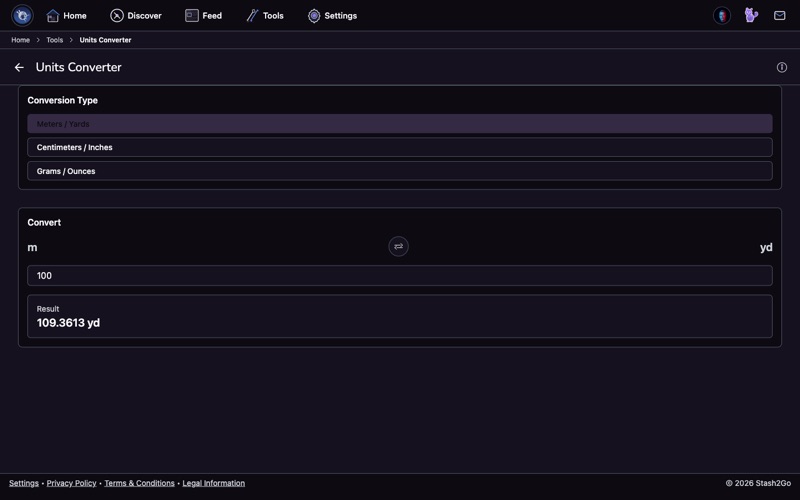Open Settings link in footer
The image size is (800, 500).
click(23, 483)
